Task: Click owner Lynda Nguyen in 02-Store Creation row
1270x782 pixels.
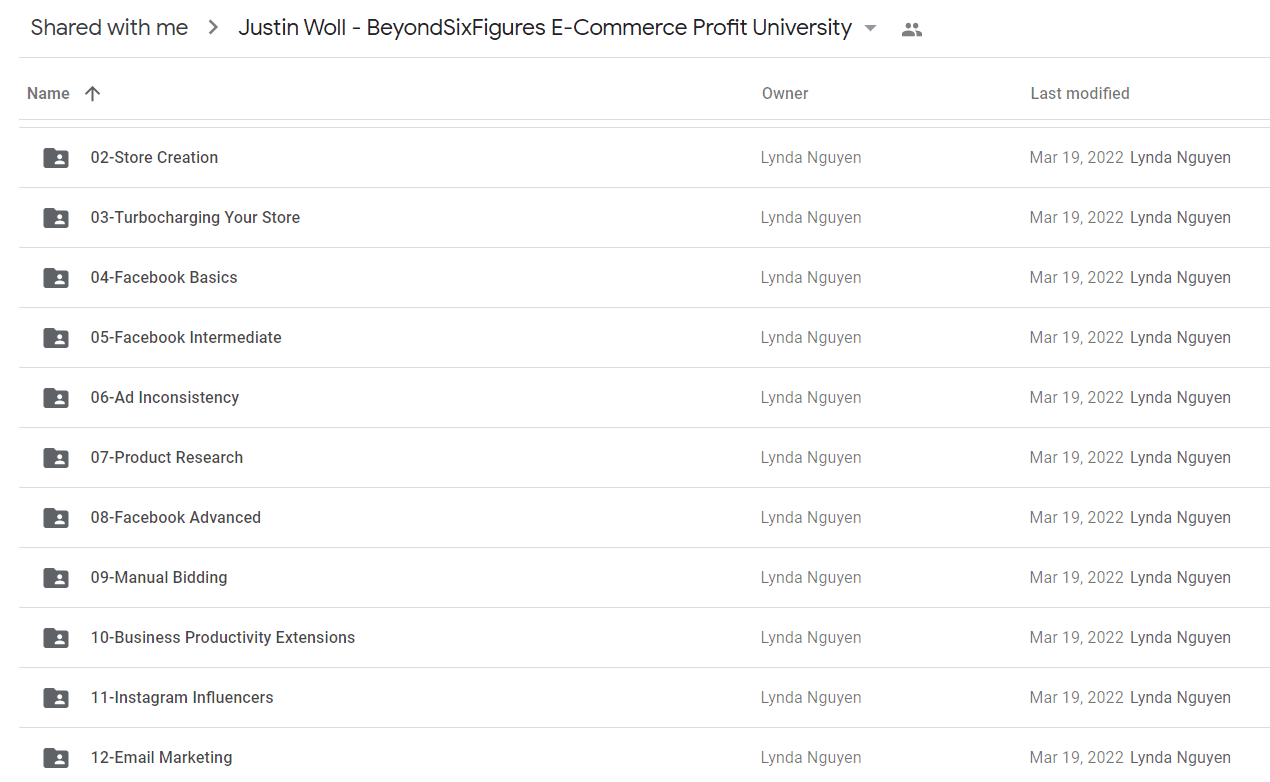Action: [811, 158]
